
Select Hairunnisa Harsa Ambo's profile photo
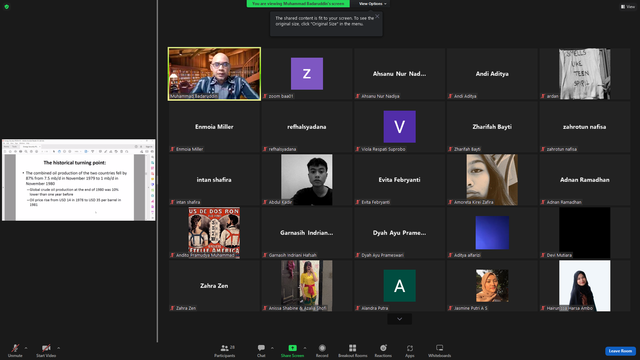pyautogui.click(x=584, y=286)
